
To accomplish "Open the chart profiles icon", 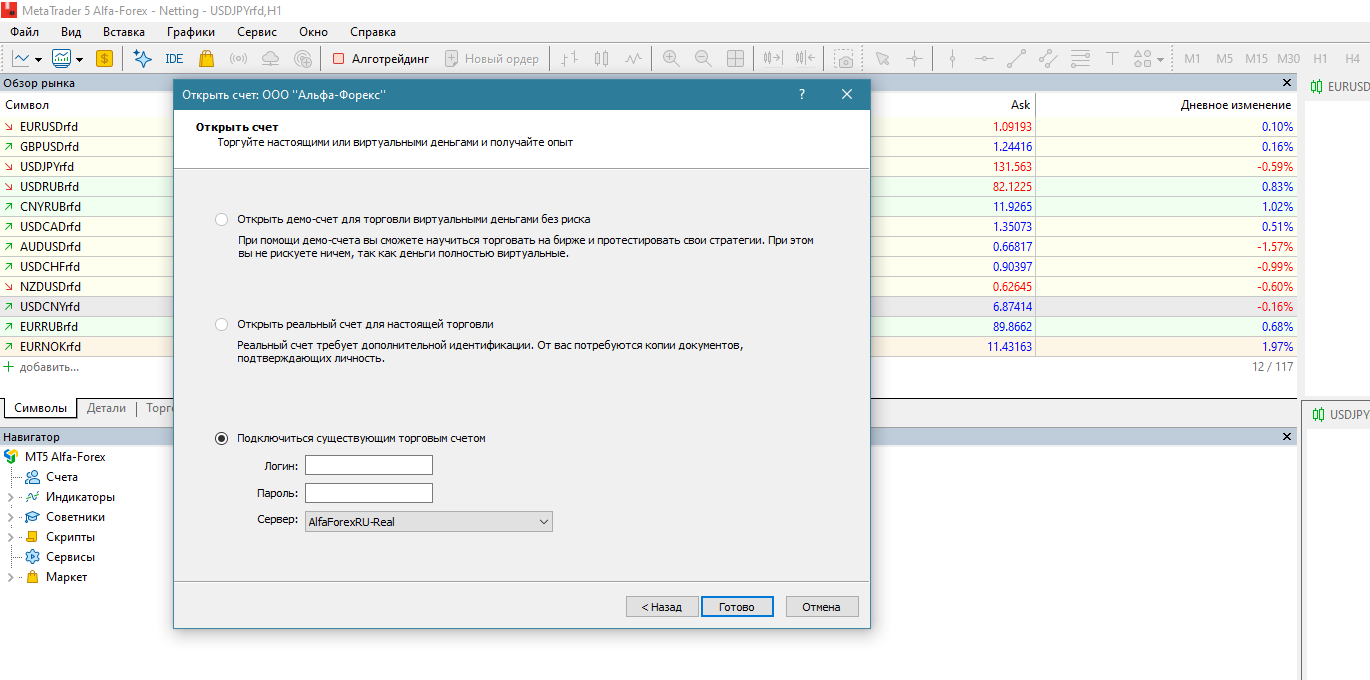I will (x=62, y=59).
